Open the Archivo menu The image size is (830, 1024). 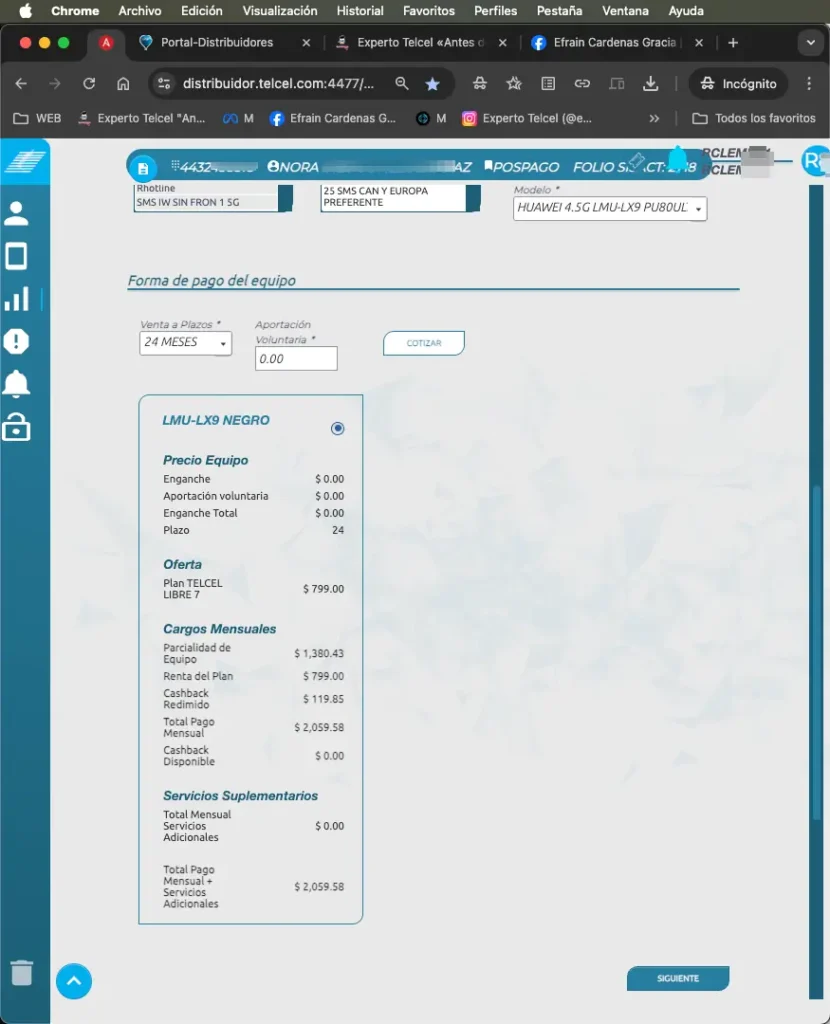pos(140,10)
